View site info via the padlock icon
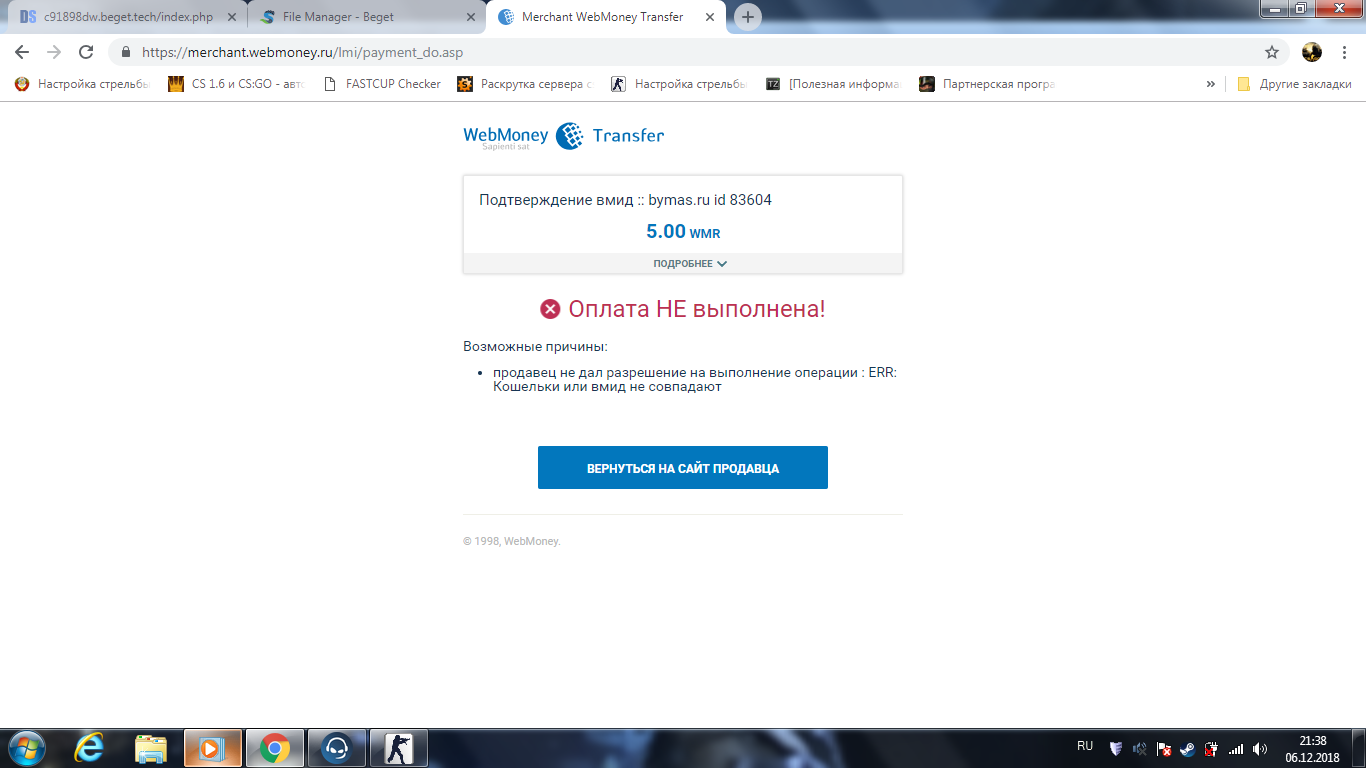 (x=126, y=52)
